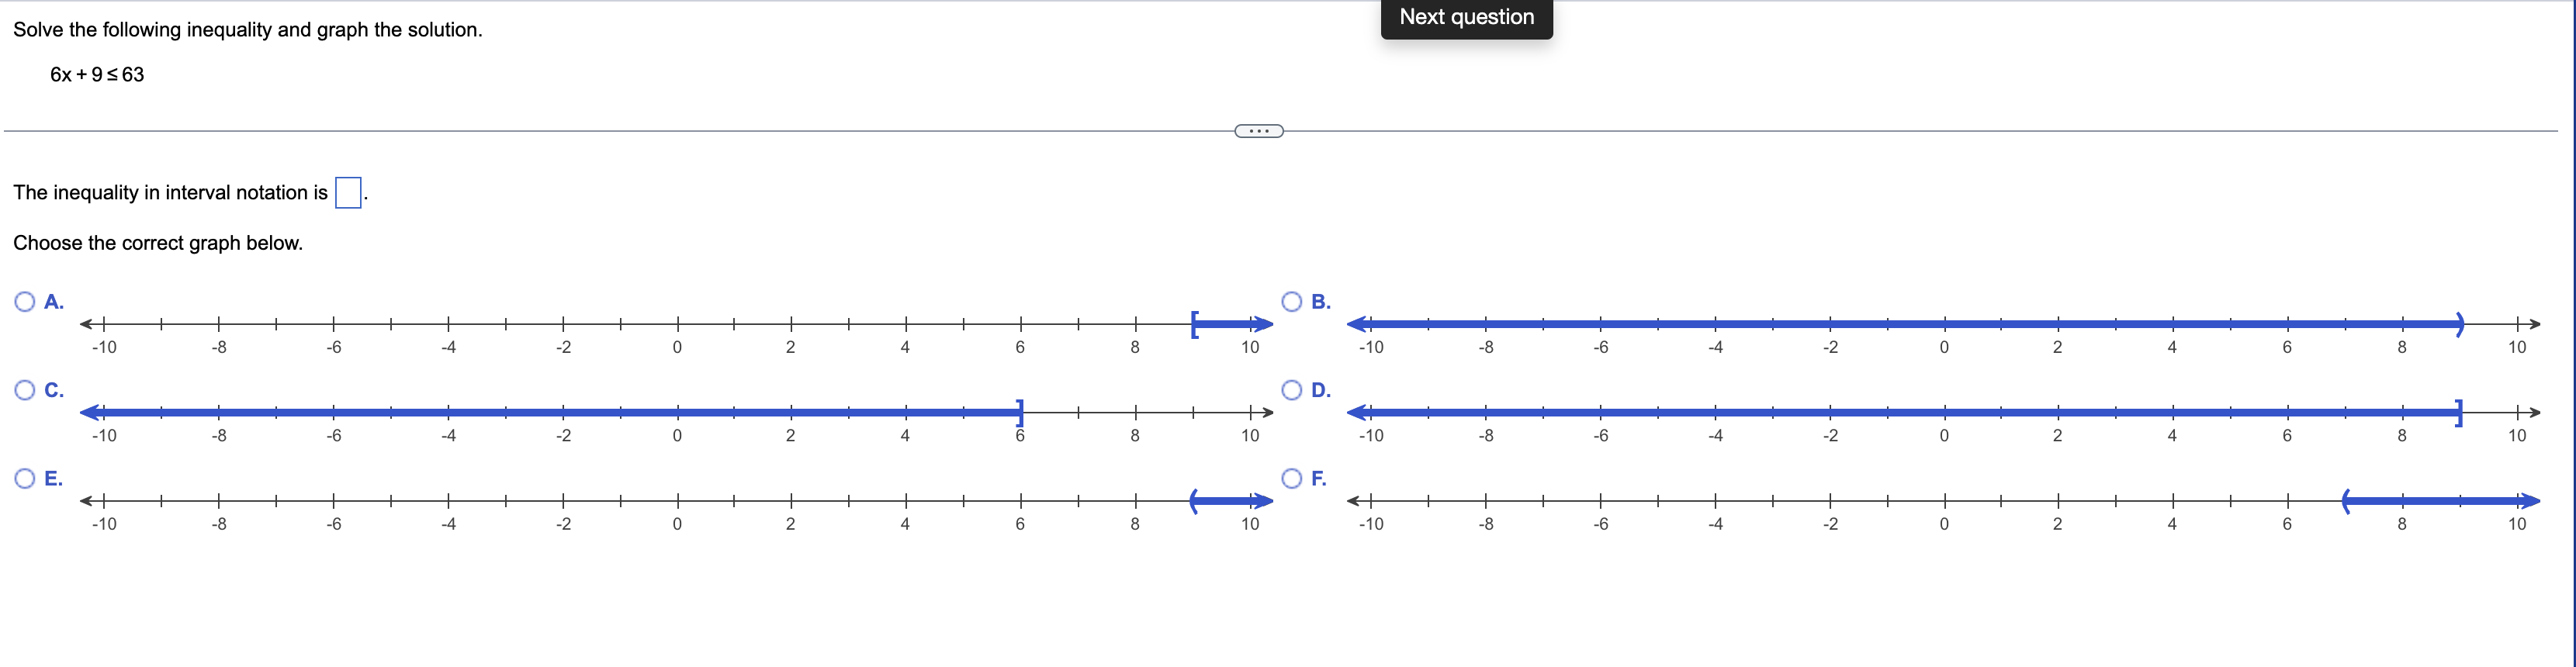
Task: Click the bracket at 6 on graph C
Action: click(x=1019, y=411)
